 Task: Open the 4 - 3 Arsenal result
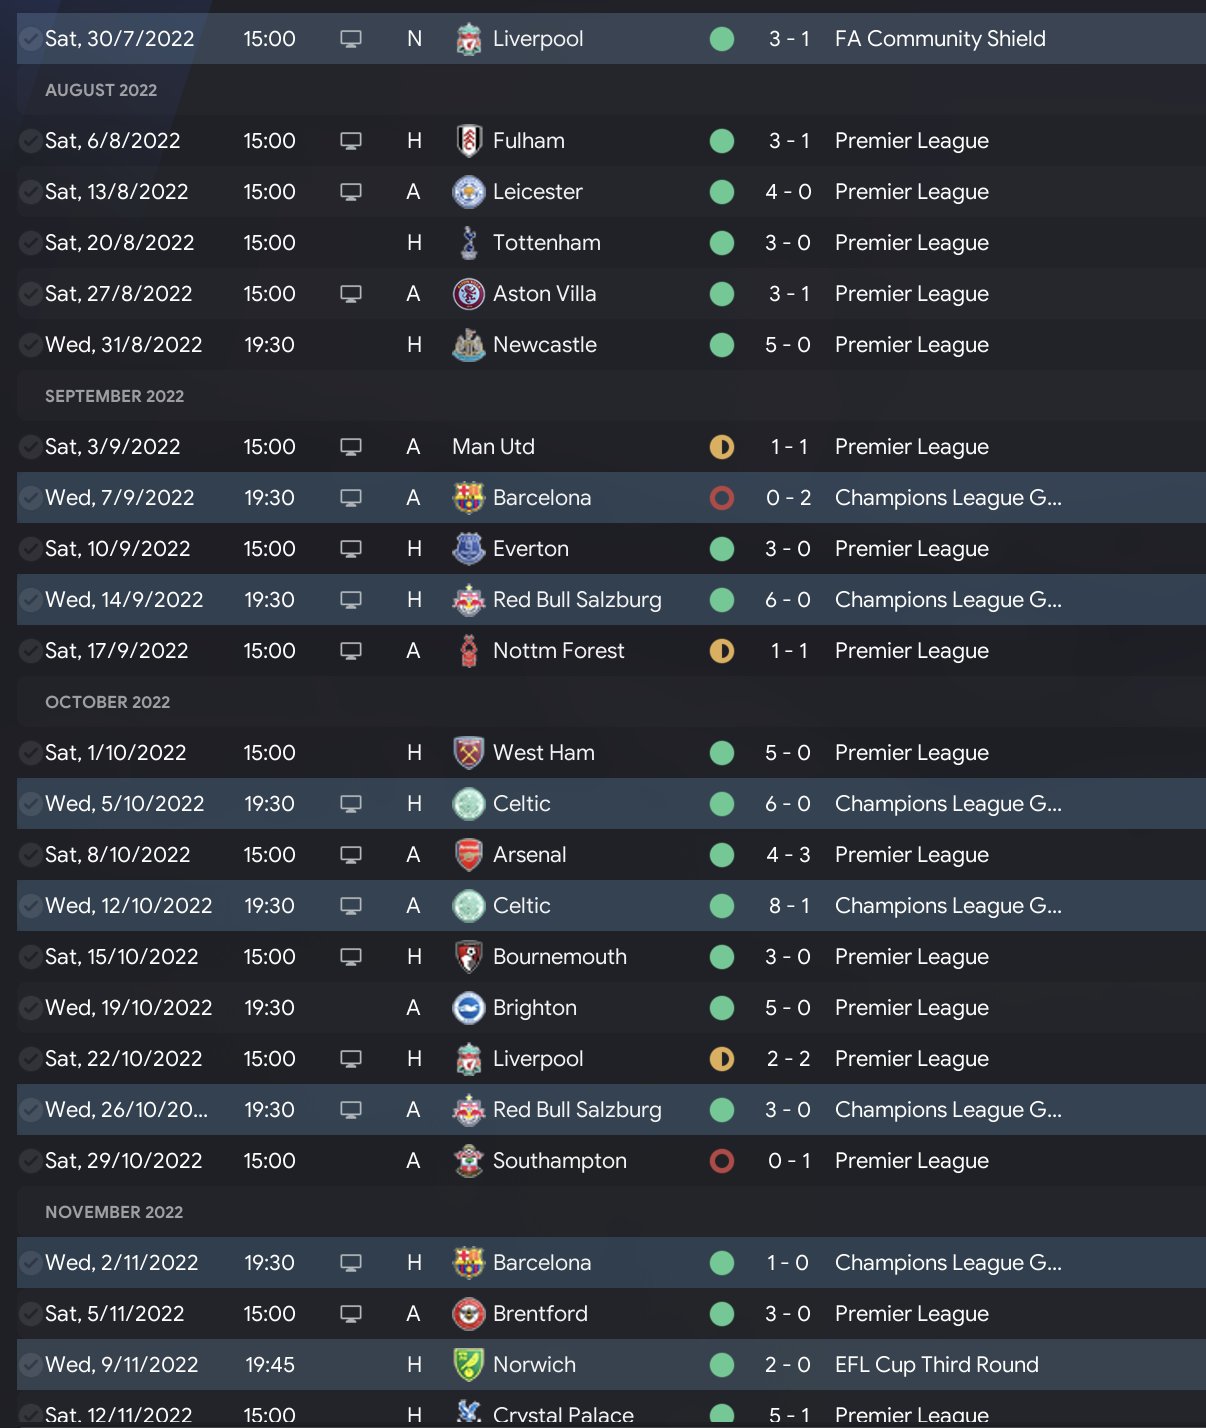(x=787, y=855)
